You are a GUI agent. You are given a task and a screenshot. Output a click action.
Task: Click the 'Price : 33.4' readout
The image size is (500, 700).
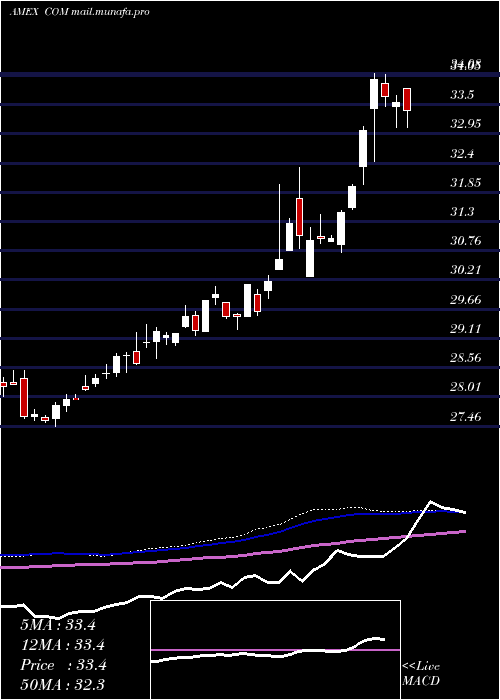pyautogui.click(x=63, y=665)
